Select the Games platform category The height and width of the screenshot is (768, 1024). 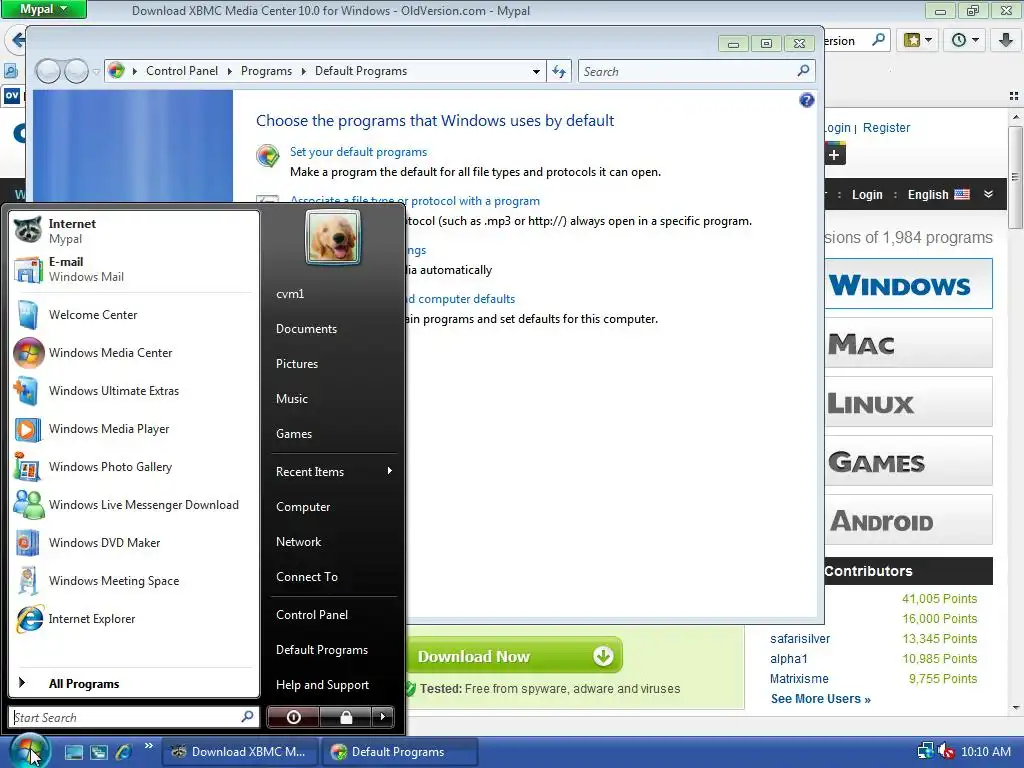(908, 460)
